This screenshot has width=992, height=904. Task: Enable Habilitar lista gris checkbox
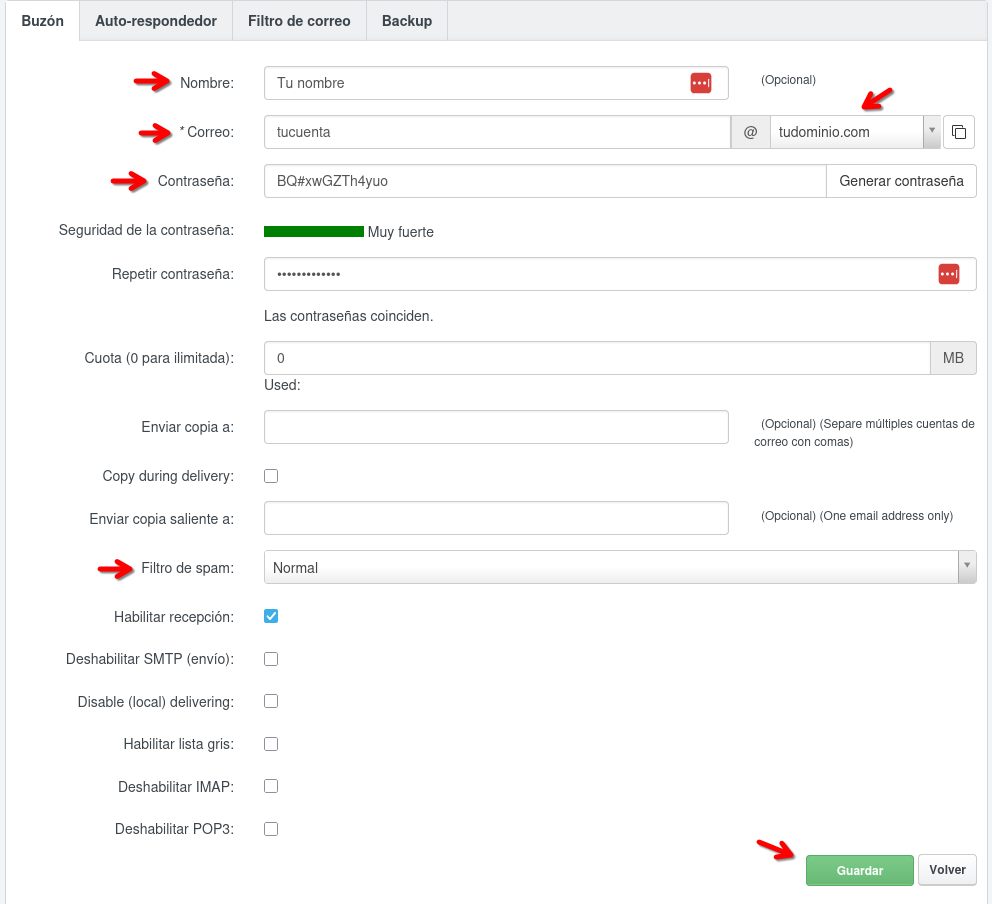(x=271, y=744)
